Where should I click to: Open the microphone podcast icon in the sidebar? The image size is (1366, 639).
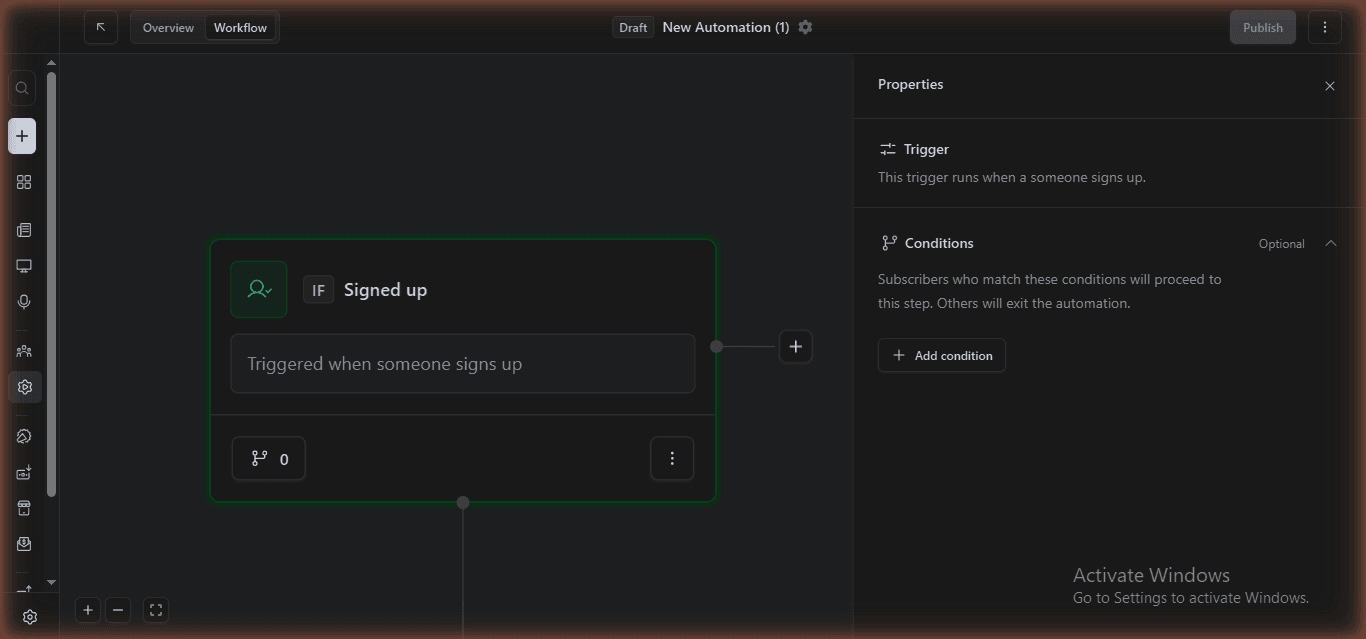pos(24,302)
